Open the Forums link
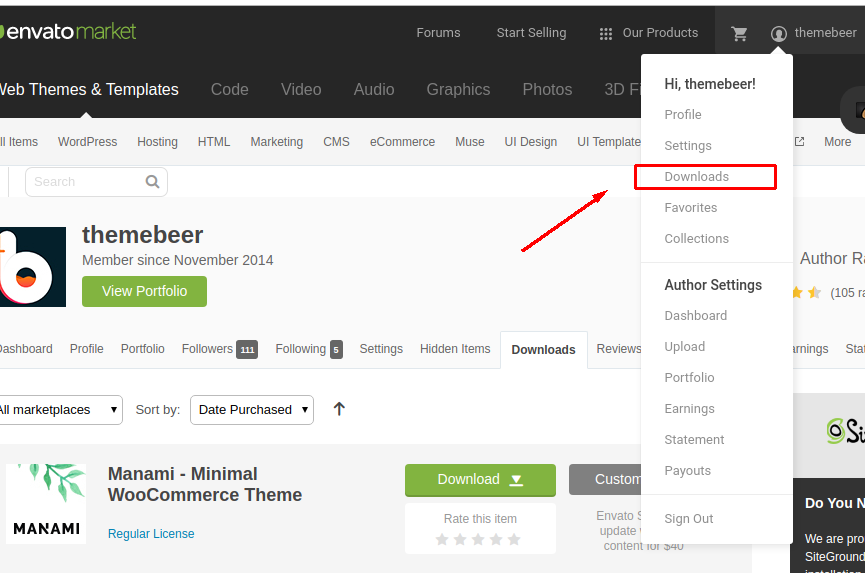This screenshot has height=573, width=865. click(438, 33)
